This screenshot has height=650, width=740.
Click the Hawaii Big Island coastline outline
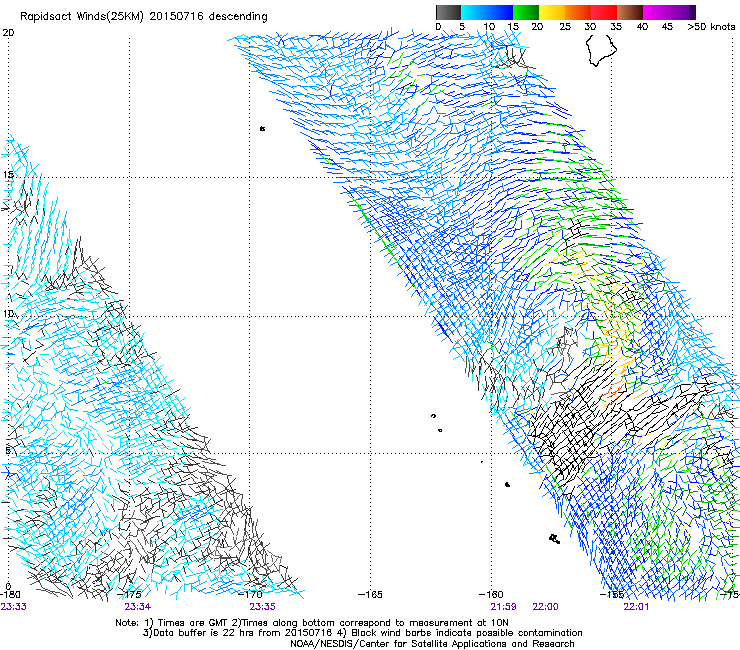[x=601, y=50]
